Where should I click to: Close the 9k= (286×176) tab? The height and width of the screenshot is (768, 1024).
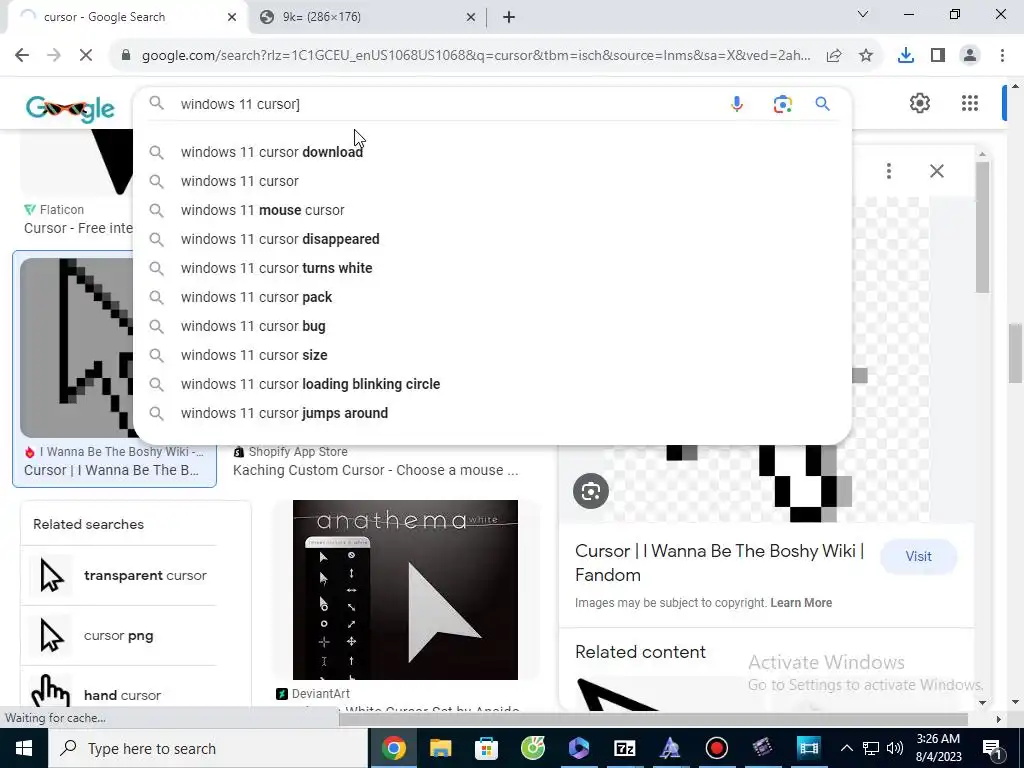(471, 17)
